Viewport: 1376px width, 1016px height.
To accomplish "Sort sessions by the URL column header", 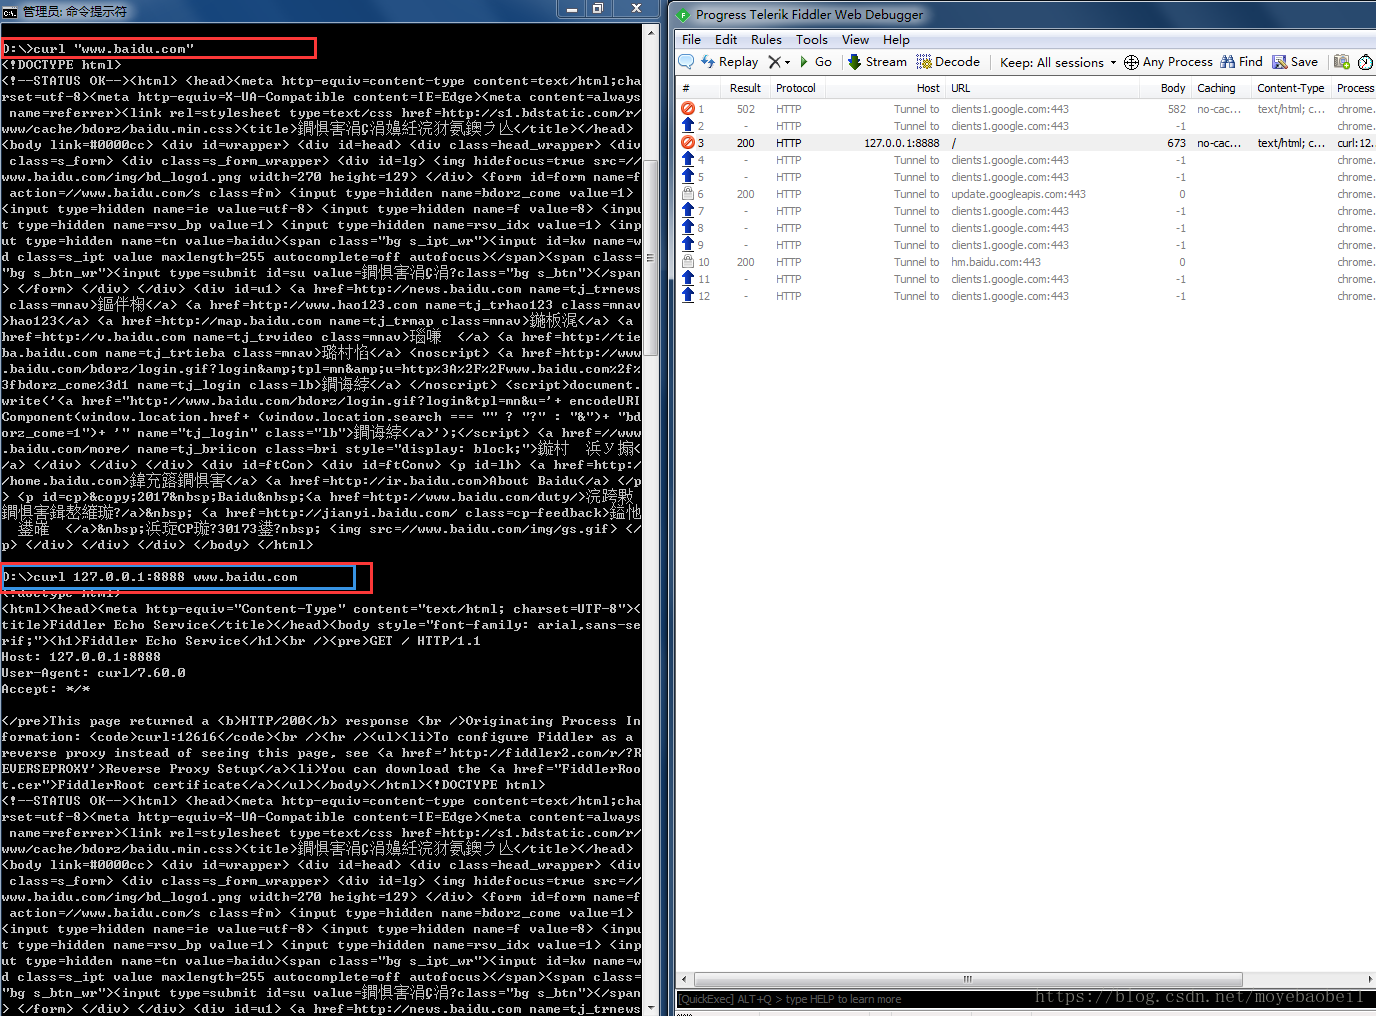I will [1042, 88].
